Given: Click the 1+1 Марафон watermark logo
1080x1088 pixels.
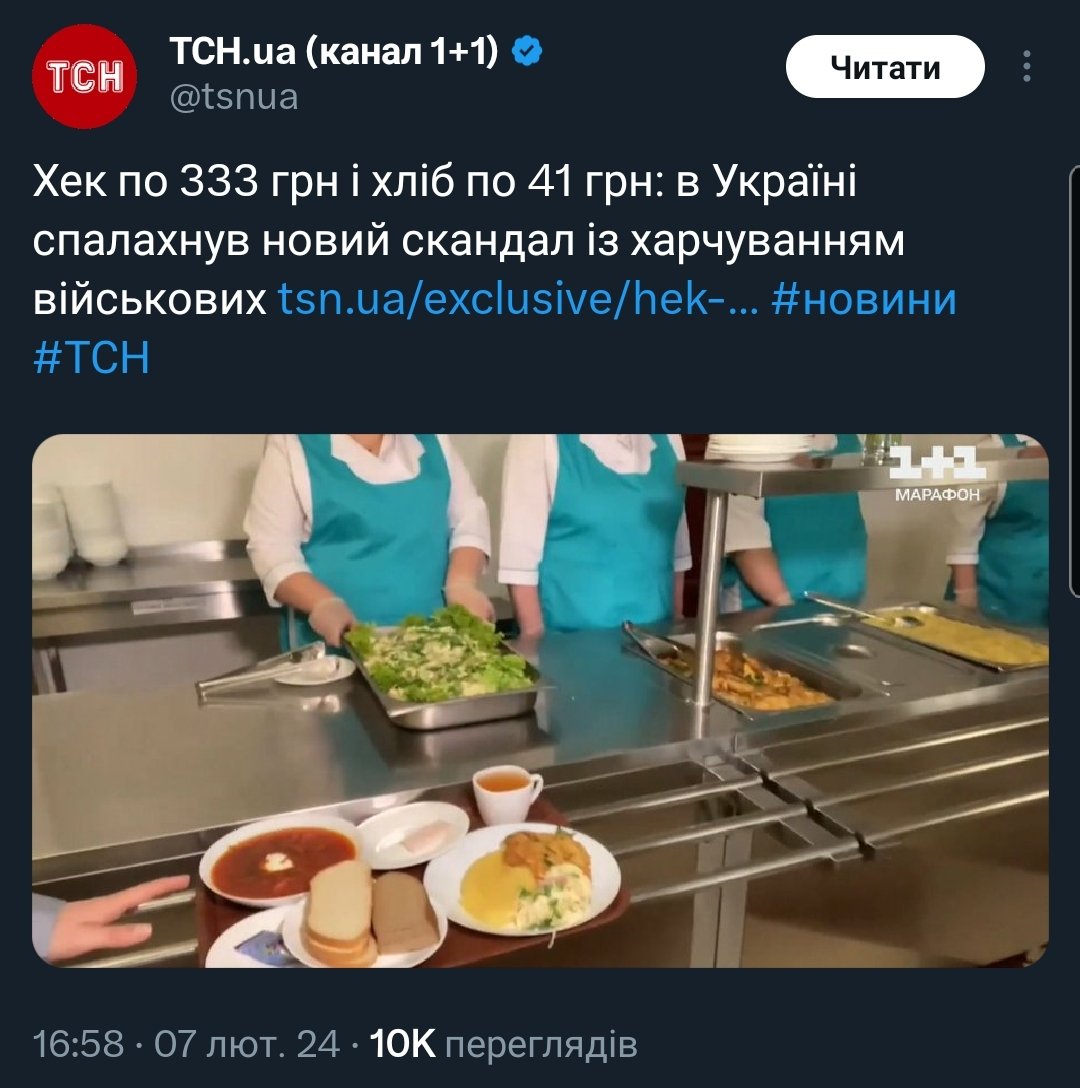Looking at the screenshot, I should [936, 473].
